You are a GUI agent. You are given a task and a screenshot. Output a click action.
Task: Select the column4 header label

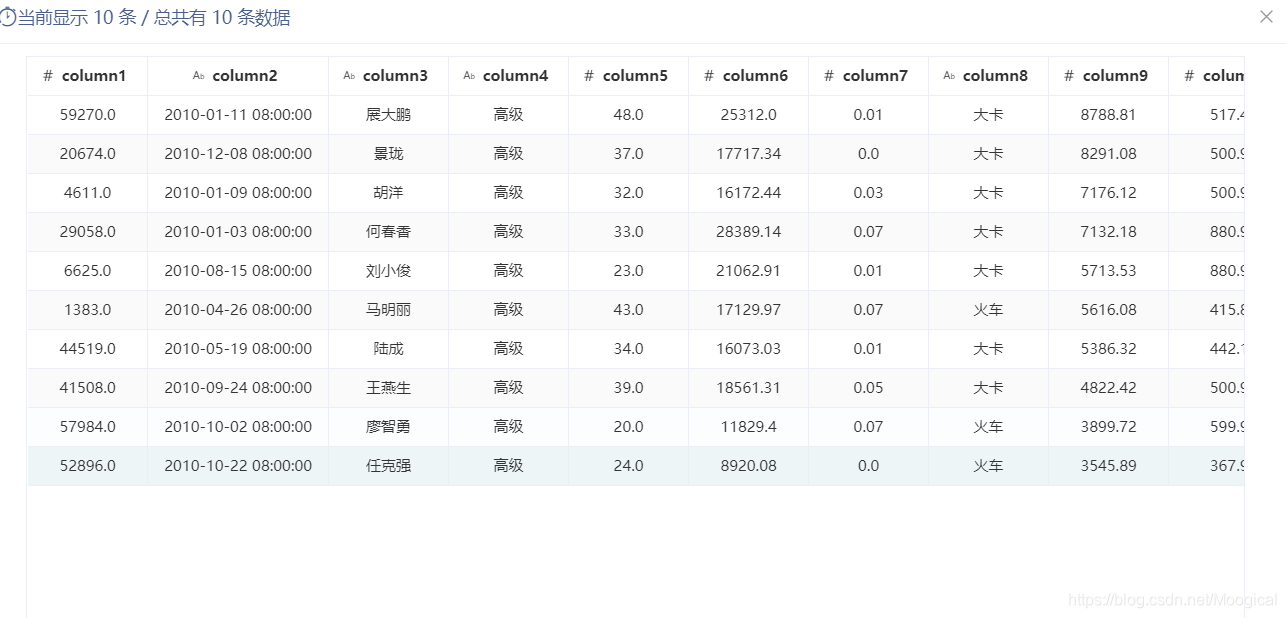[515, 76]
